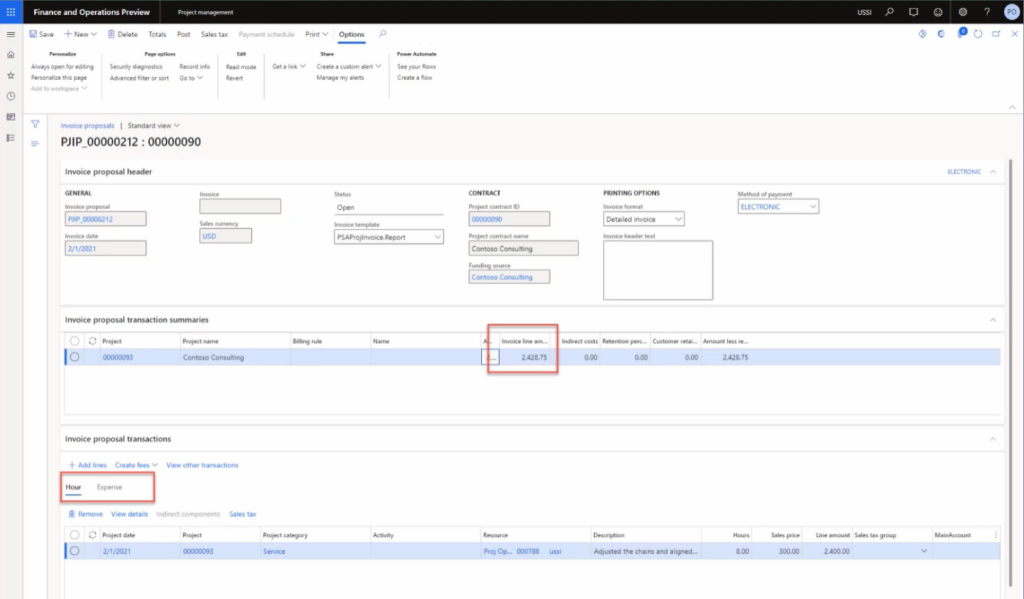Open the Method of payment dropdown
The height and width of the screenshot is (599, 1024).
click(x=812, y=206)
